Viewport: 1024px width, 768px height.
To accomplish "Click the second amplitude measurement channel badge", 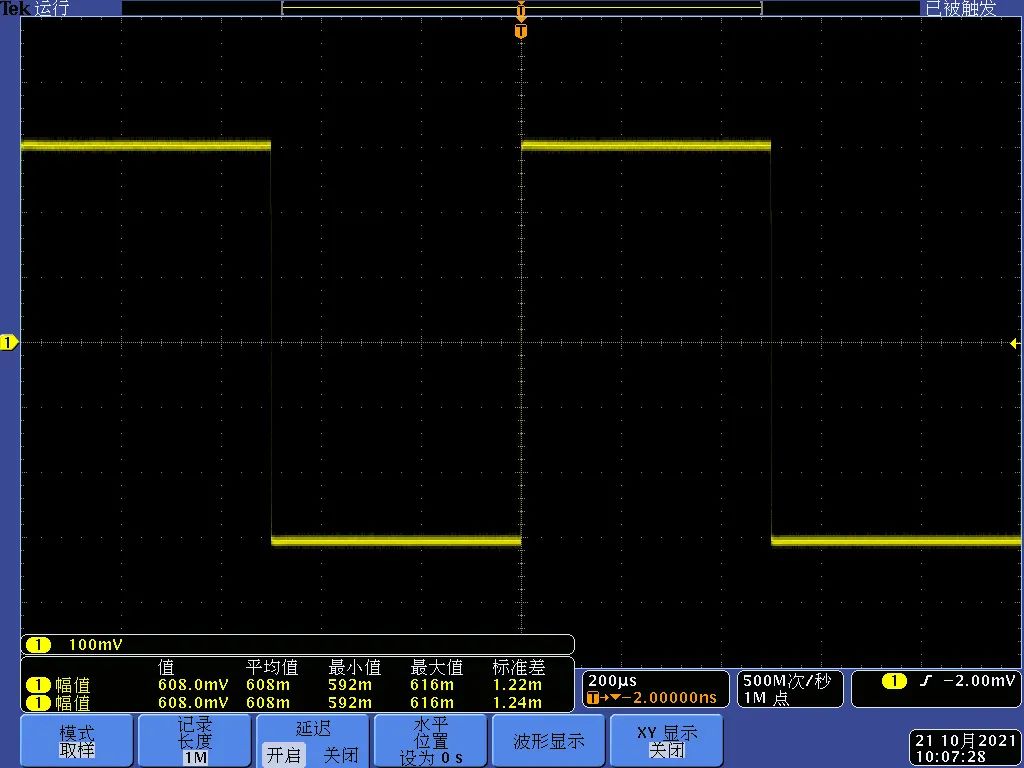I will coord(37,702).
